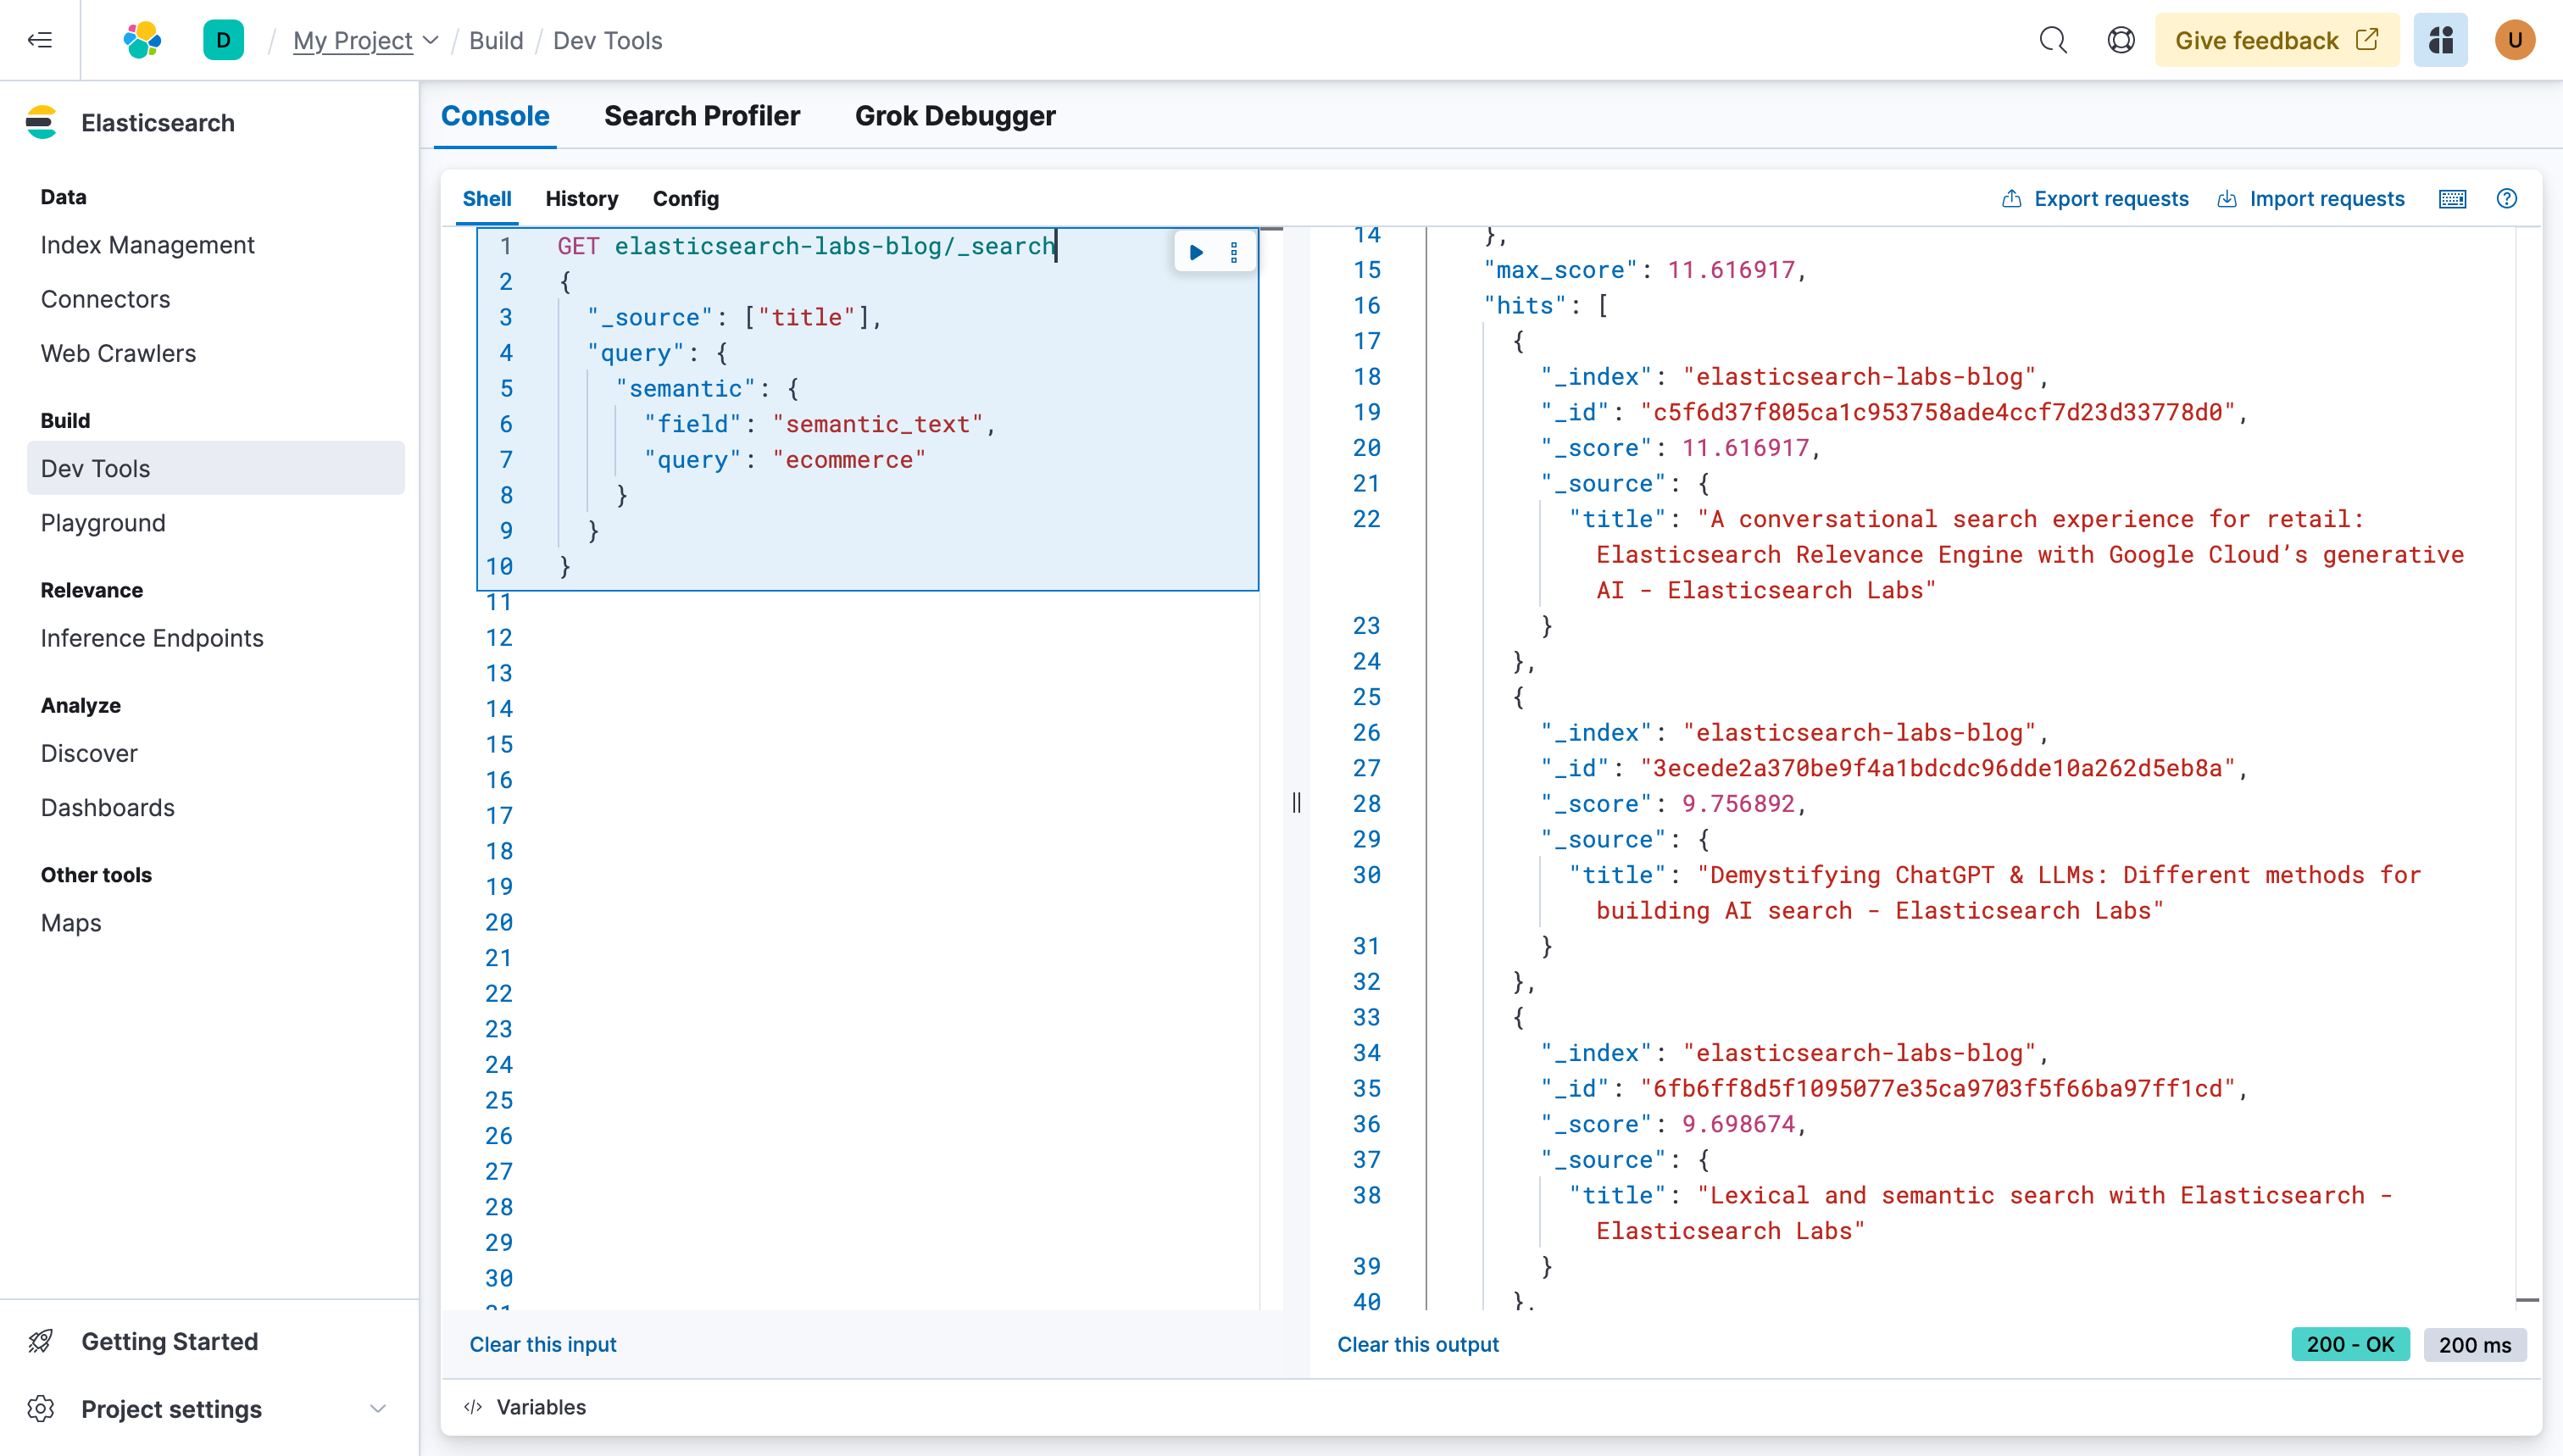The image size is (2563, 1456).
Task: Click the 200 ms response time badge
Action: (2475, 1344)
